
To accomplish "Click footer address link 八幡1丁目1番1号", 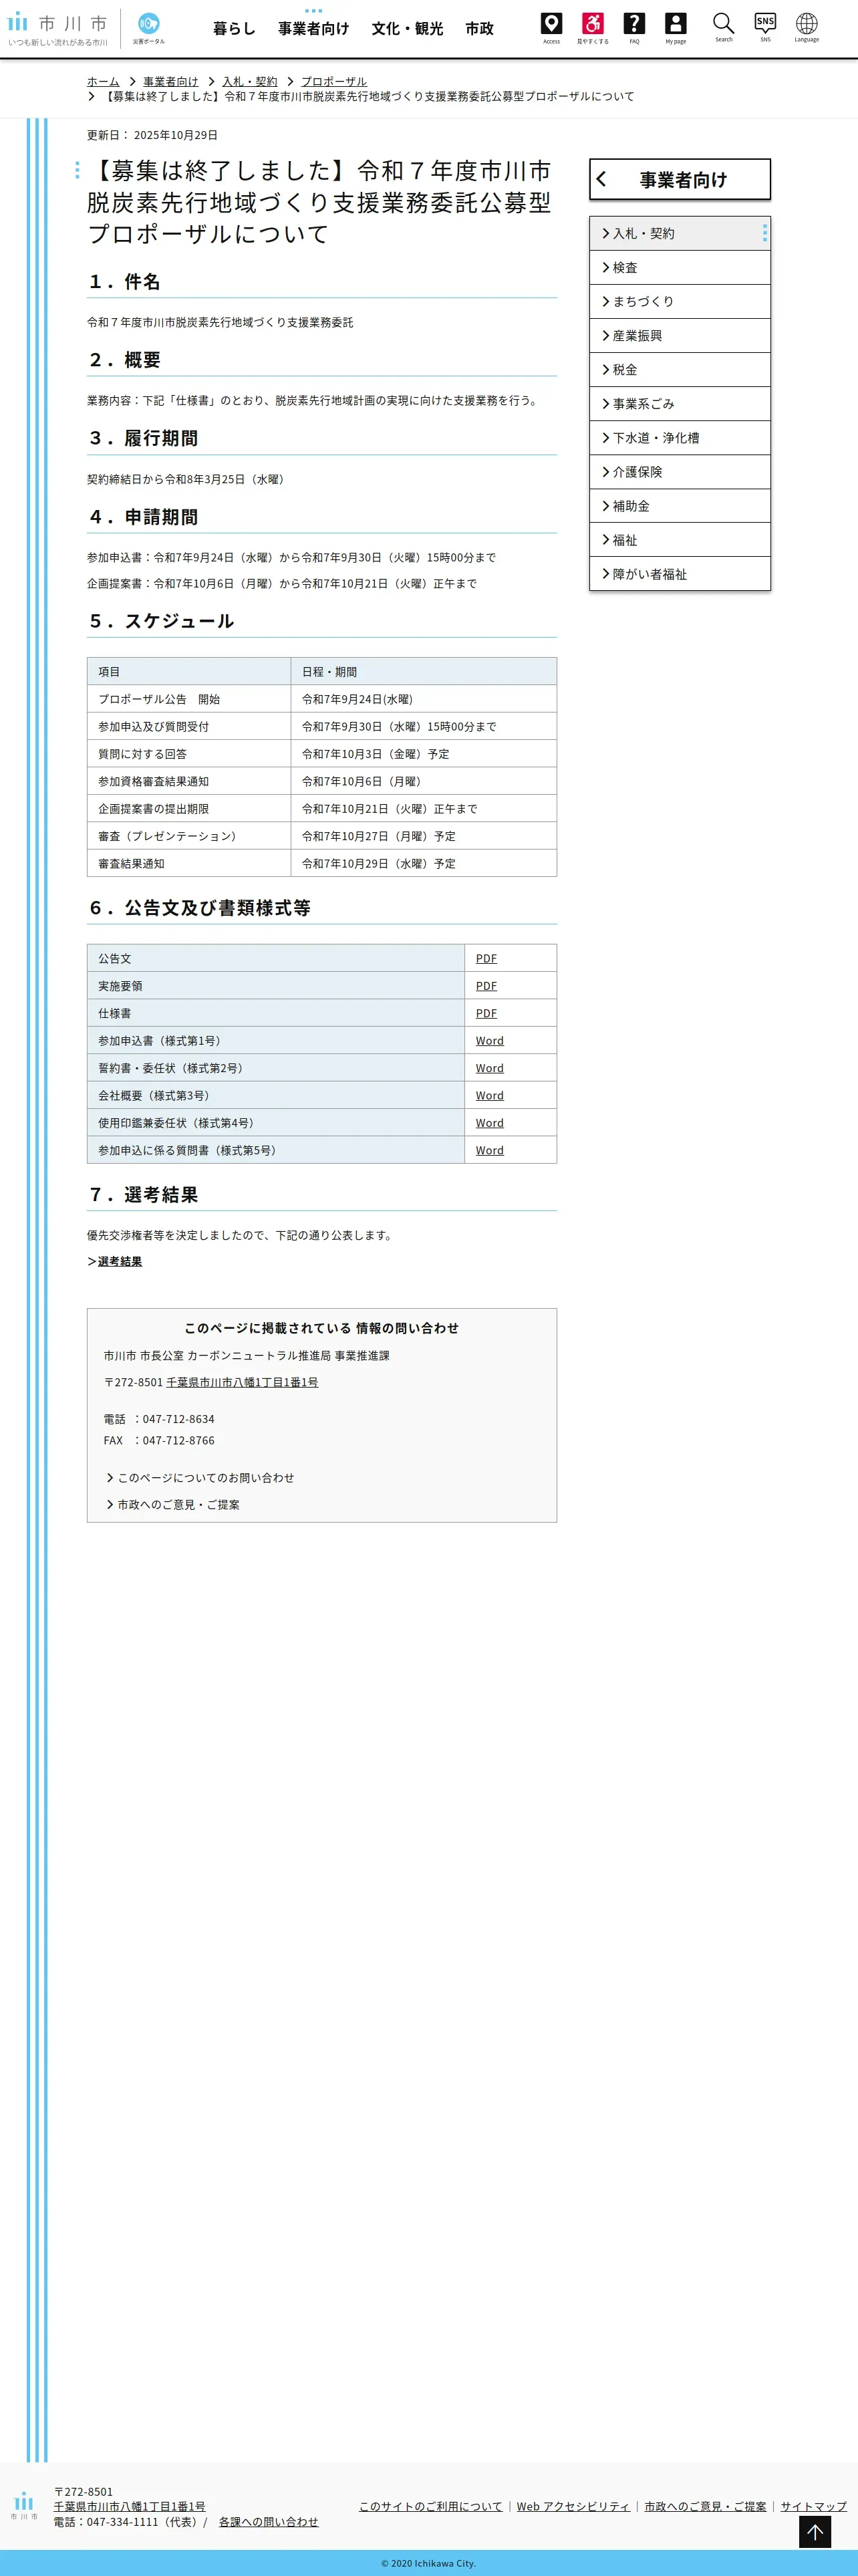I will [130, 2507].
